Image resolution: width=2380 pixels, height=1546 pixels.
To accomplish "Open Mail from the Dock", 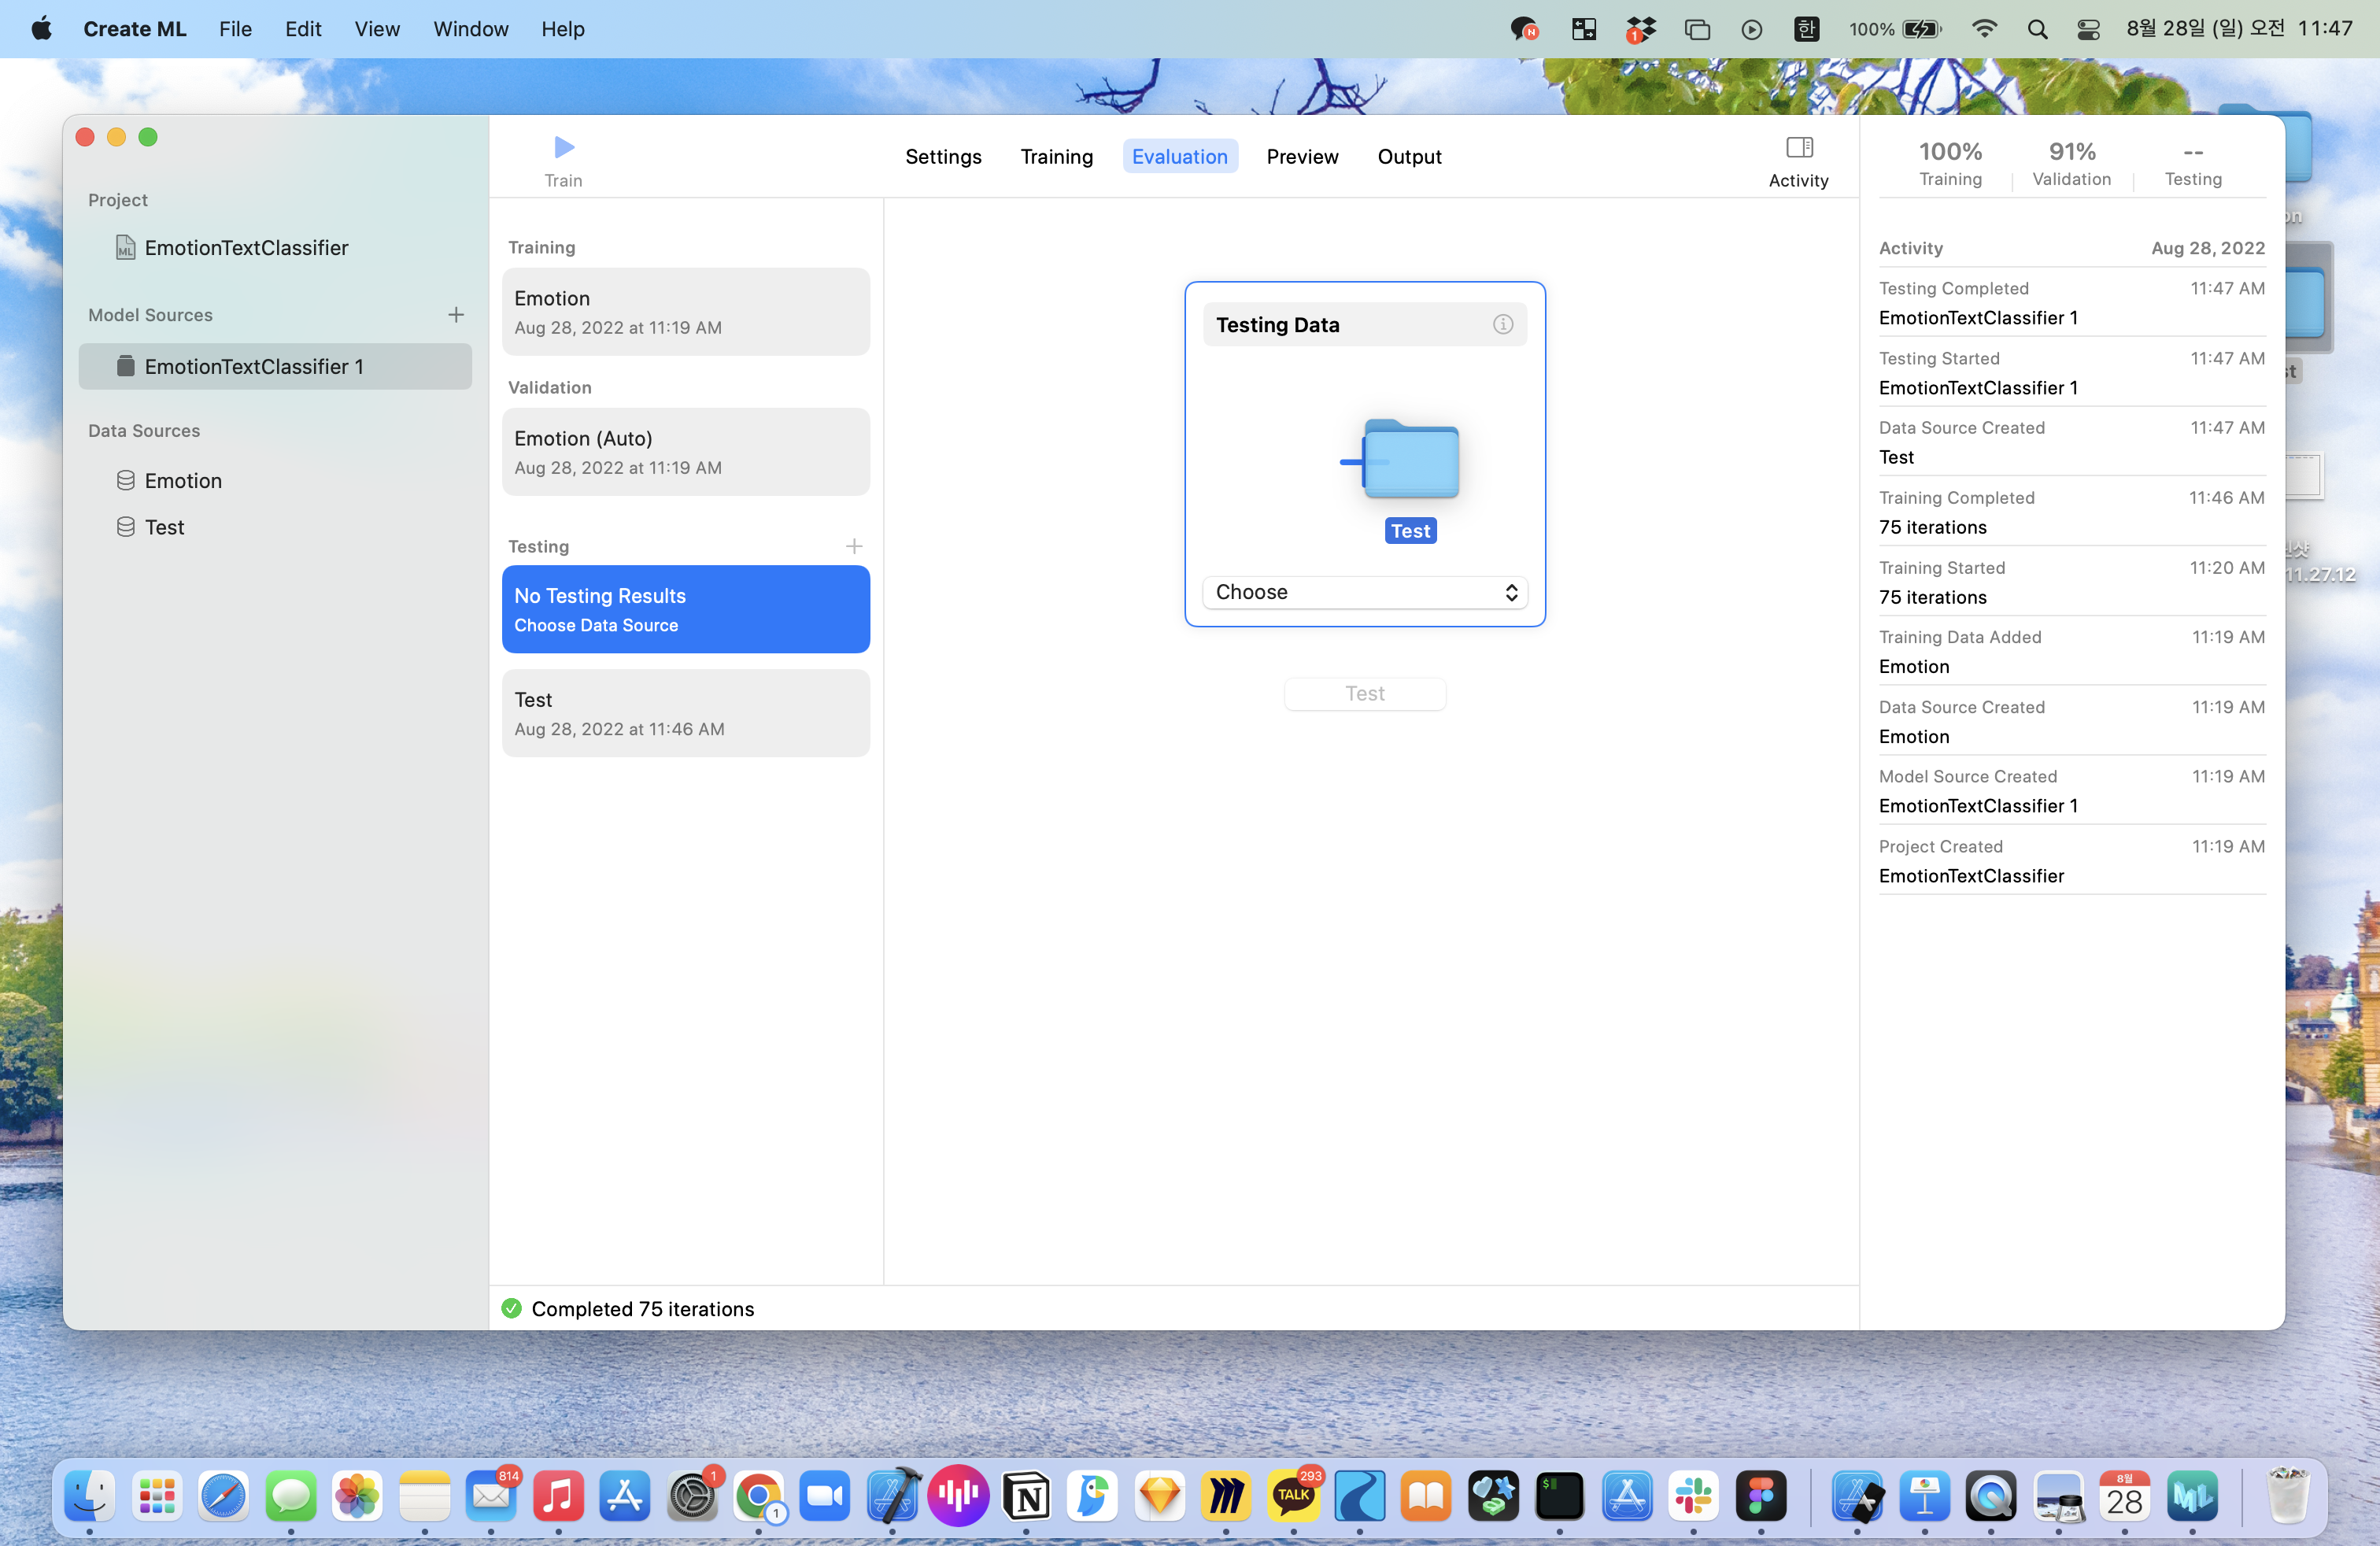I will [491, 1496].
